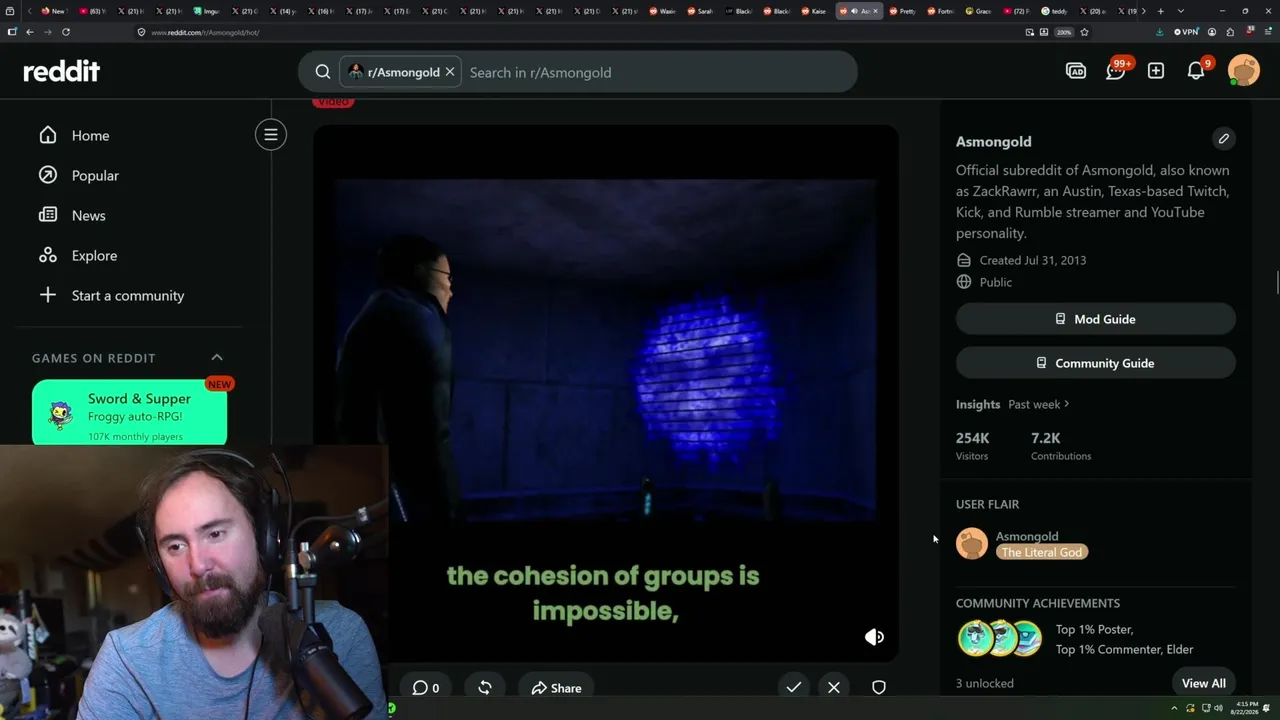Click the community achievement badges
This screenshot has width=1280, height=720.
1000,638
